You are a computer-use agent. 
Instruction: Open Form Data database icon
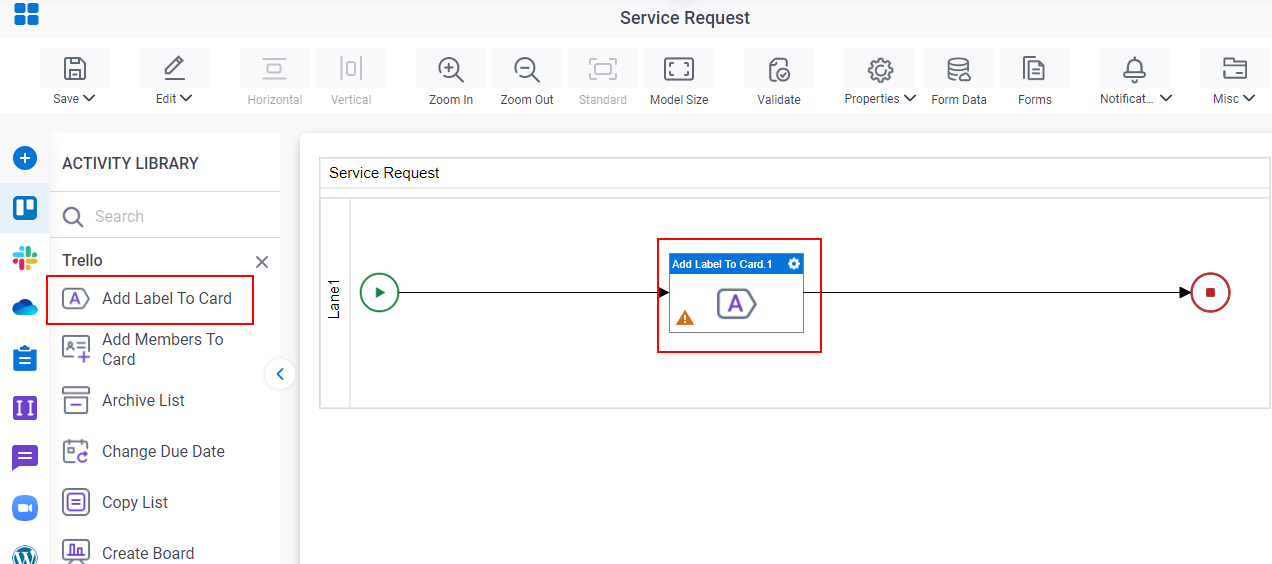(x=959, y=68)
